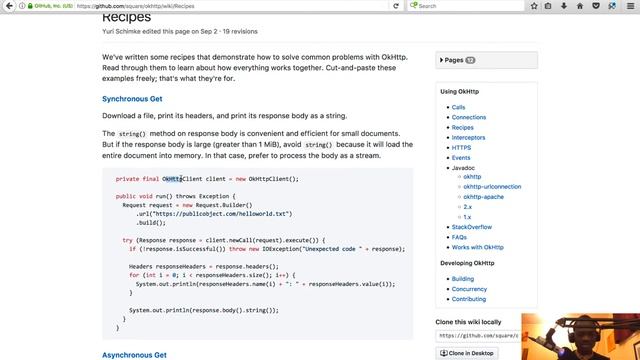
Task: Open the Interceptors wiki page
Action: (468, 138)
